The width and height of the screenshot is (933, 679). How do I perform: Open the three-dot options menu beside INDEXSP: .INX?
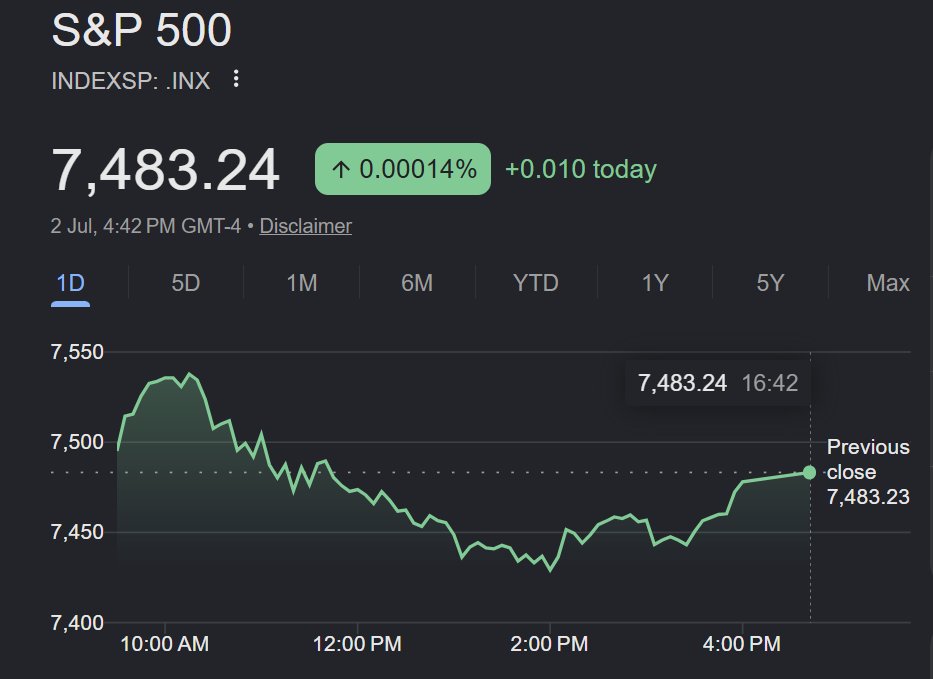pos(236,79)
